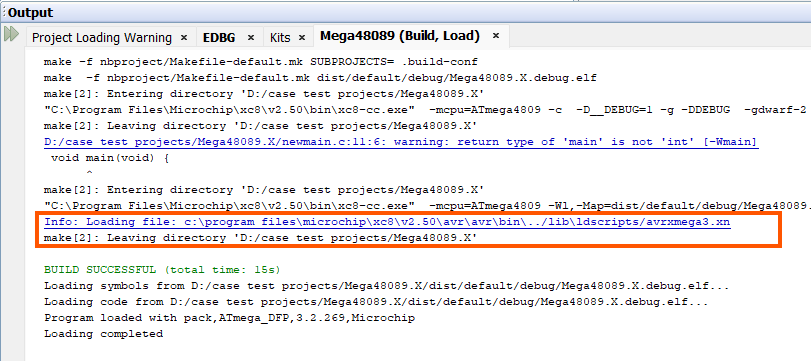Click the green re-run double-arrow icon
Viewport: 811px width, 361px height.
[x=11, y=35]
